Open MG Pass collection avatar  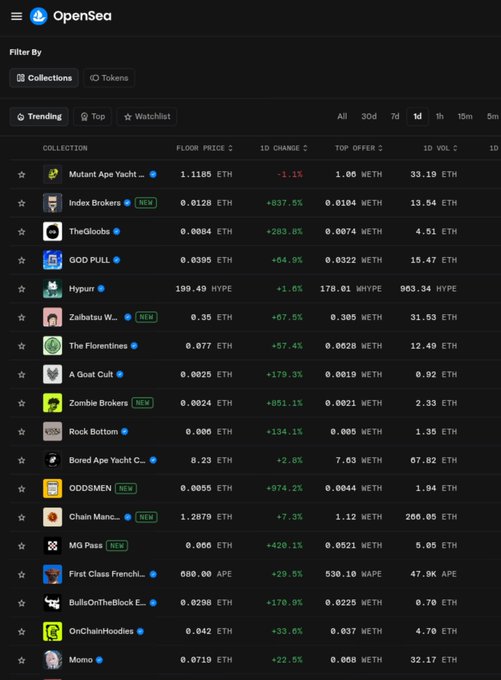tap(52, 546)
